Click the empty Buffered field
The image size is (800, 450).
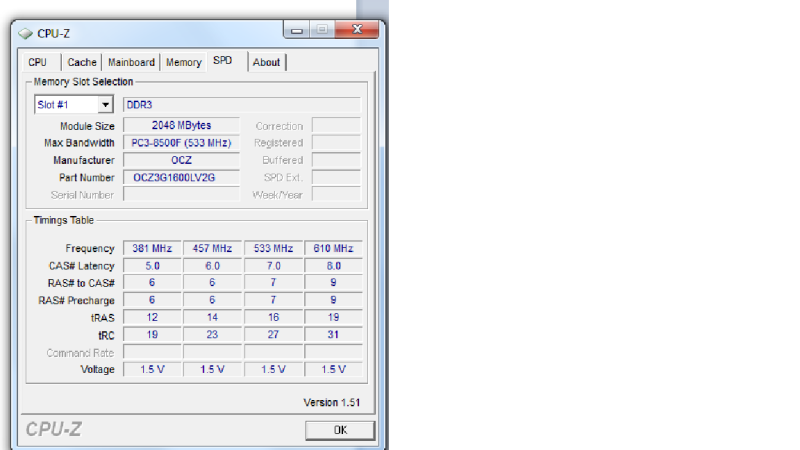click(x=336, y=160)
